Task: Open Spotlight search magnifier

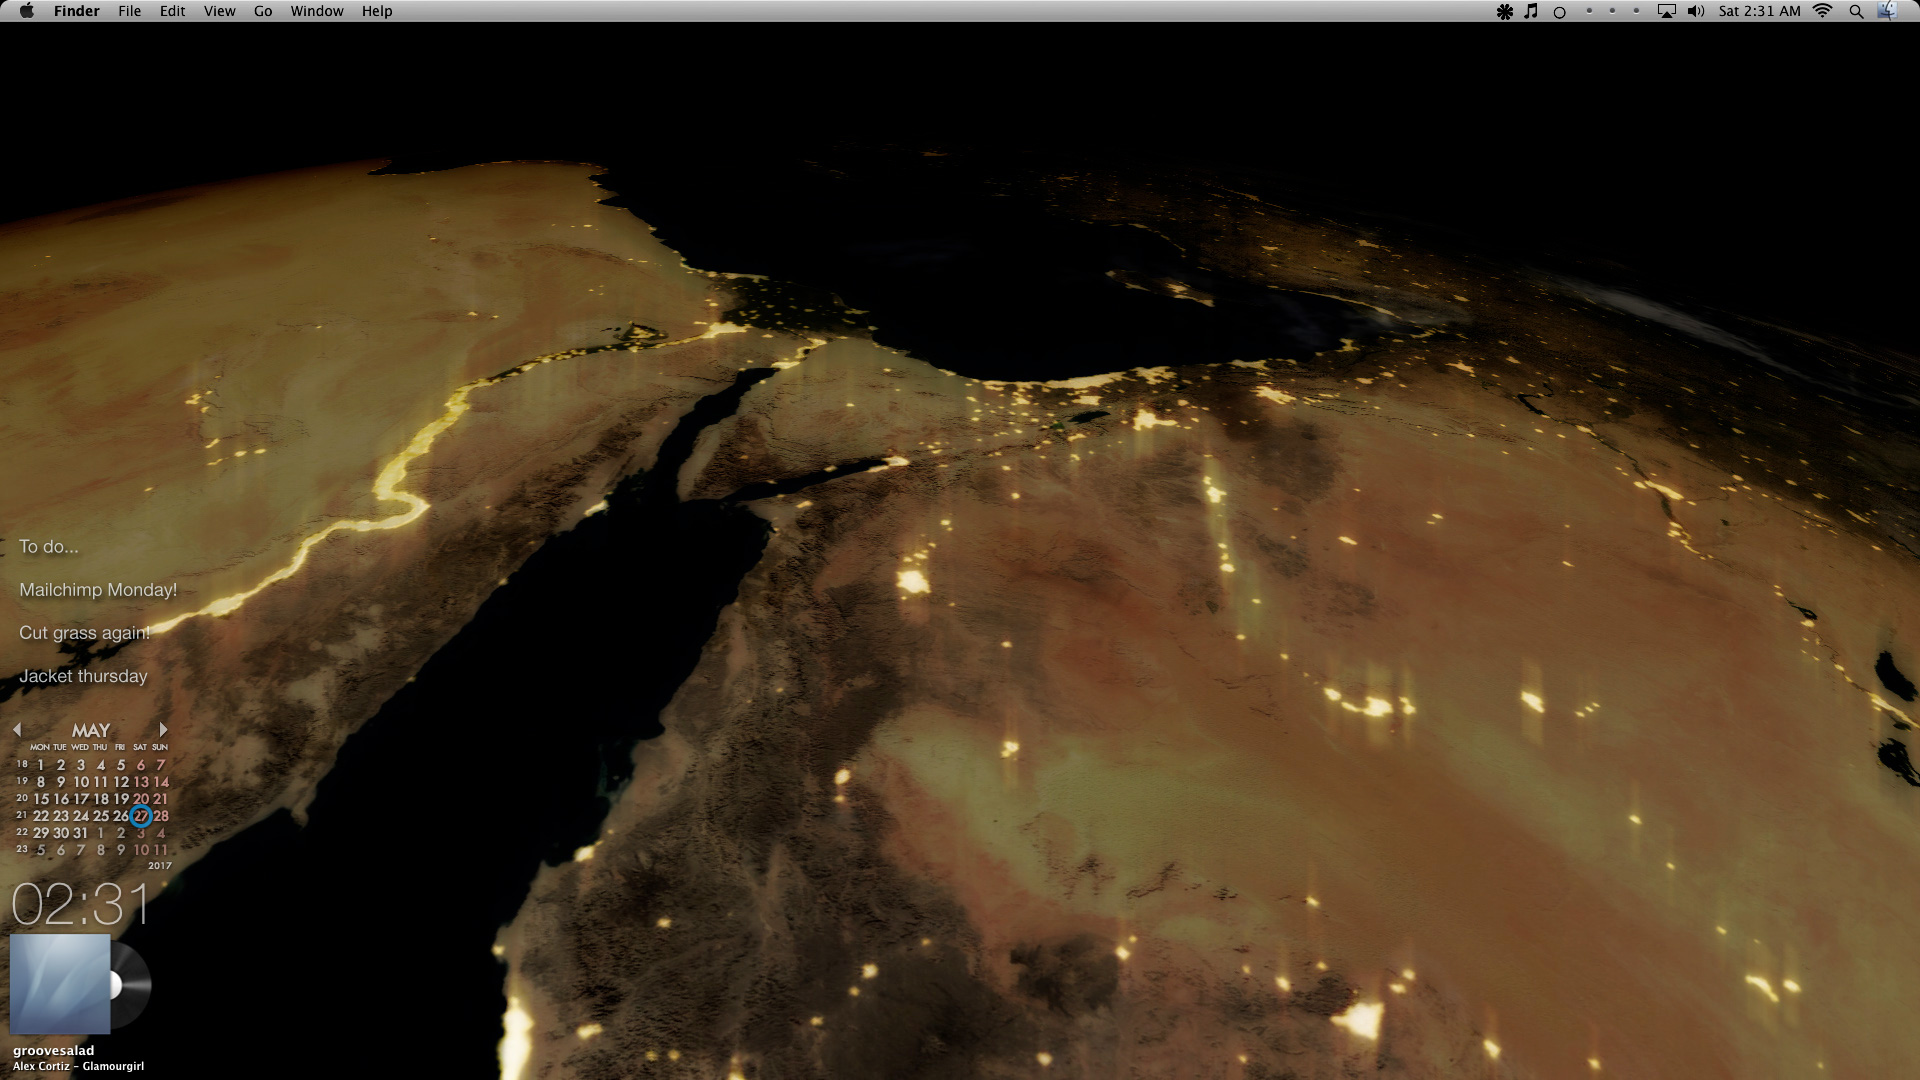Action: coord(1856,12)
